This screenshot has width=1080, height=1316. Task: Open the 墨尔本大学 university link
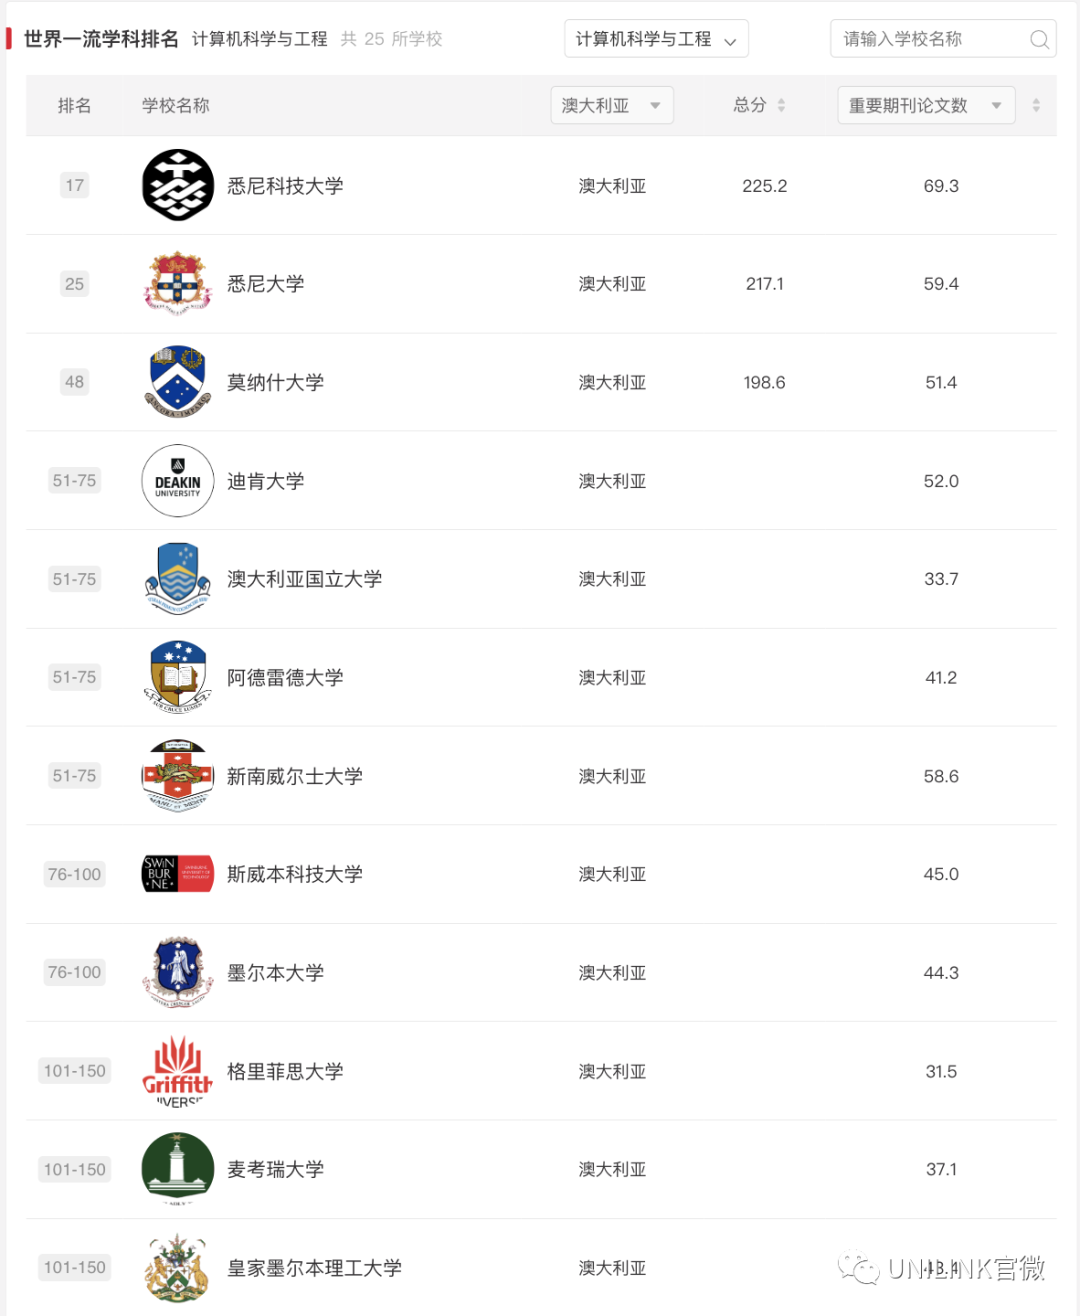(275, 972)
